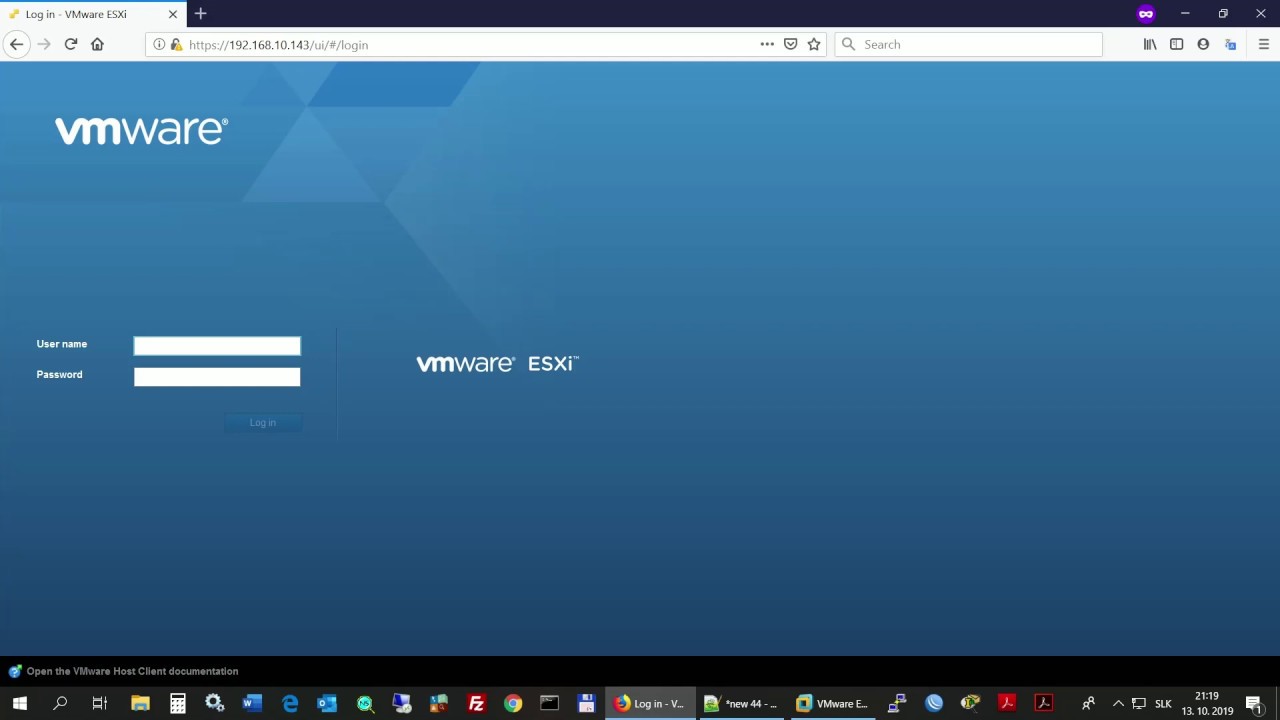Open the Settings gear taskbar icon
Viewport: 1280px width, 720px height.
pos(215,703)
